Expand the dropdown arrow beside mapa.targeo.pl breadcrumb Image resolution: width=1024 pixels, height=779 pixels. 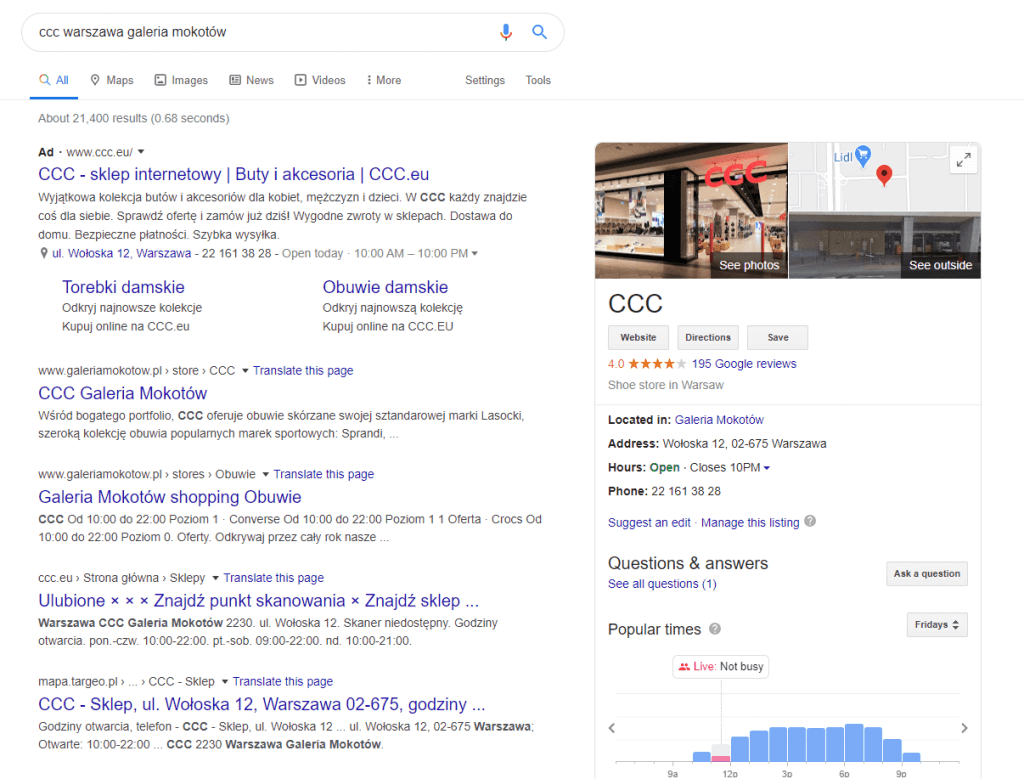click(224, 682)
